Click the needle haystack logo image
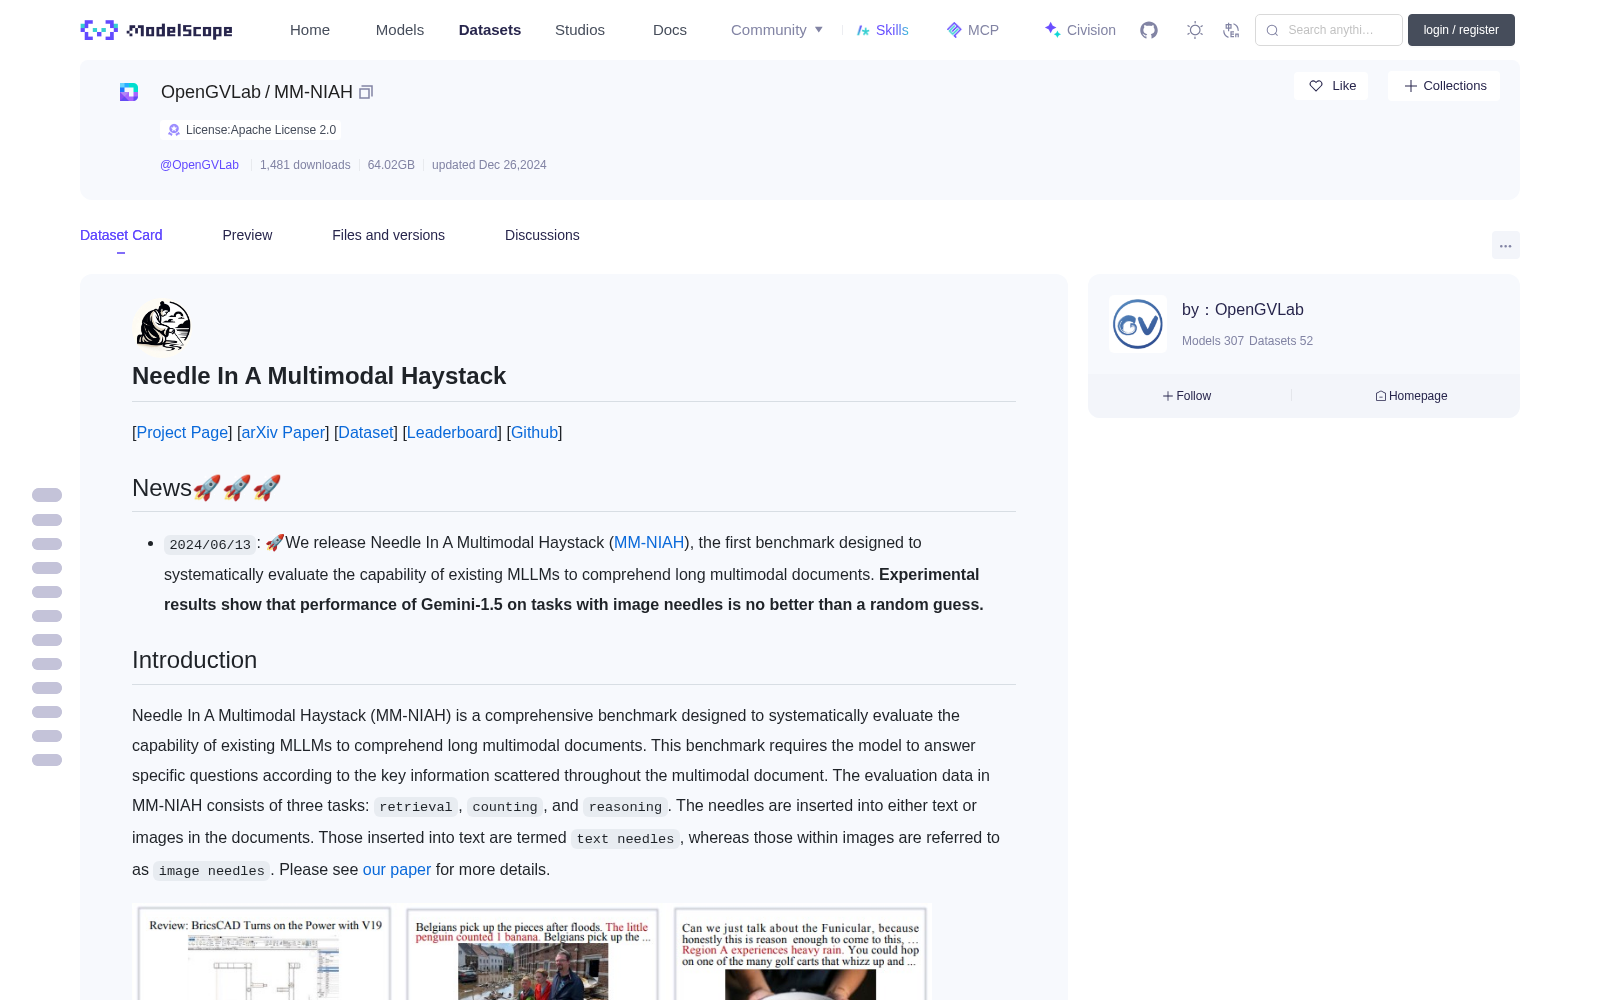This screenshot has height=1000, width=1600. pyautogui.click(x=162, y=326)
